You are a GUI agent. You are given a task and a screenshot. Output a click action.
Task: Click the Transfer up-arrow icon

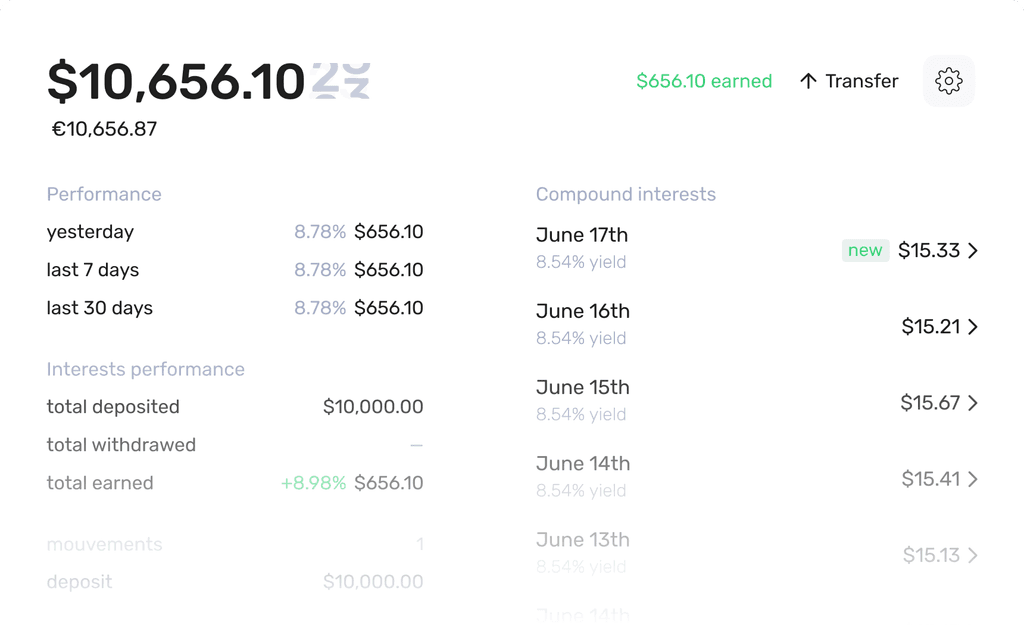click(808, 81)
